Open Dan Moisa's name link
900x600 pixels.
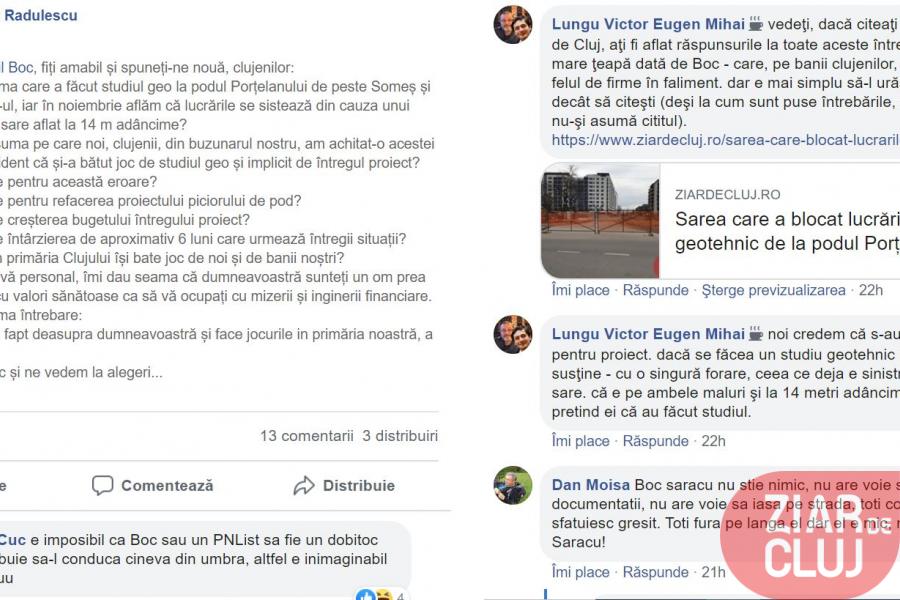pyautogui.click(x=591, y=485)
